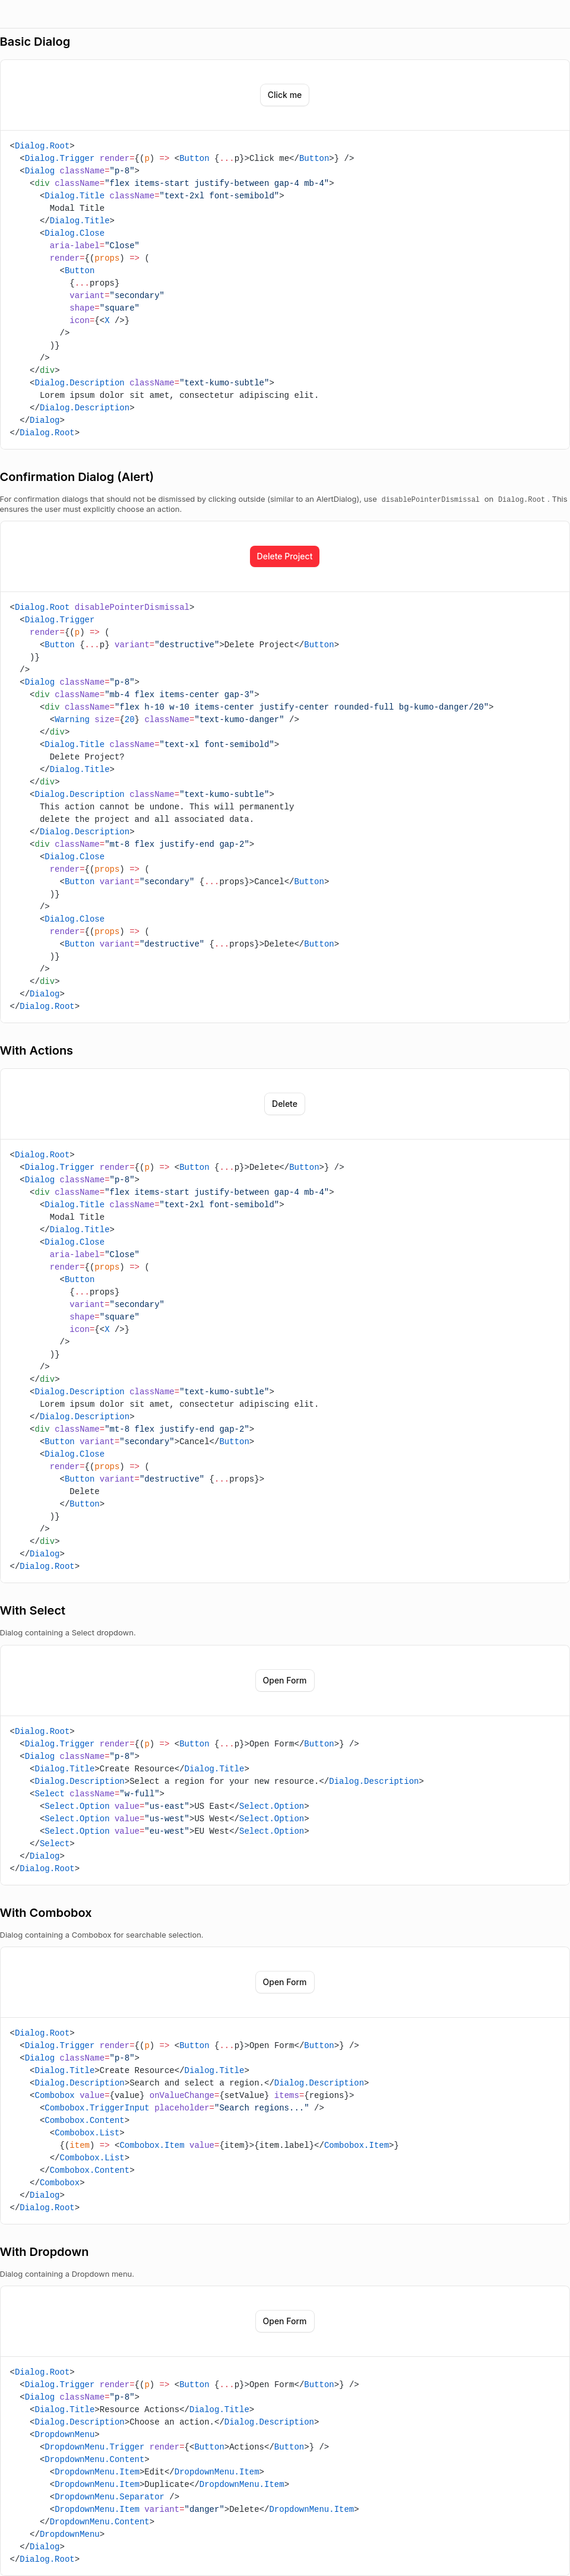Image resolution: width=570 pixels, height=2576 pixels.
Task: Select the "With Actions" heading
Action: click(36, 1051)
